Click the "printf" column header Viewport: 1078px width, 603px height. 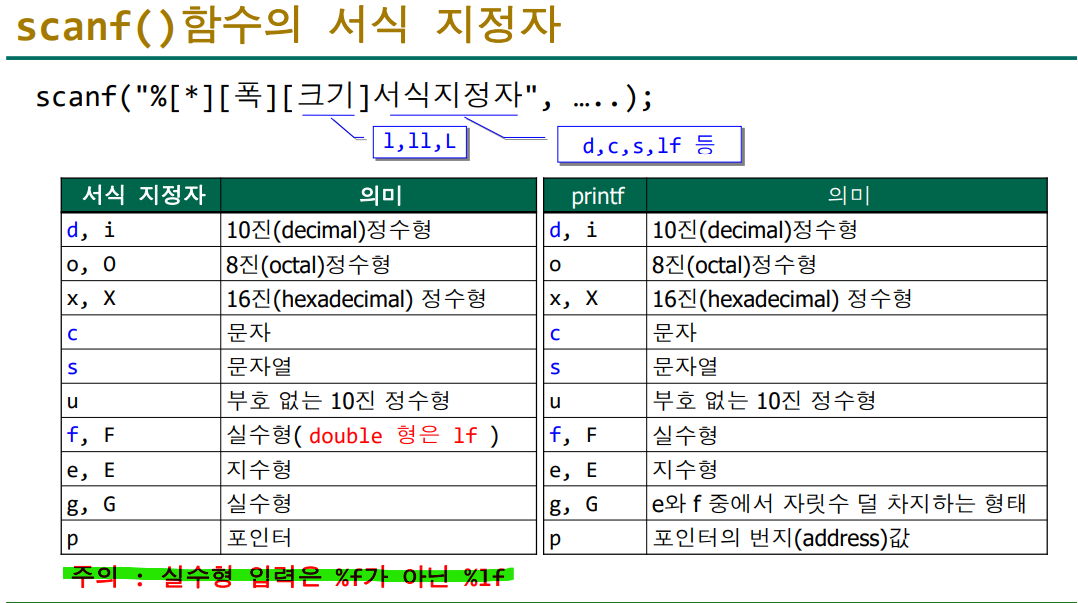tap(596, 196)
